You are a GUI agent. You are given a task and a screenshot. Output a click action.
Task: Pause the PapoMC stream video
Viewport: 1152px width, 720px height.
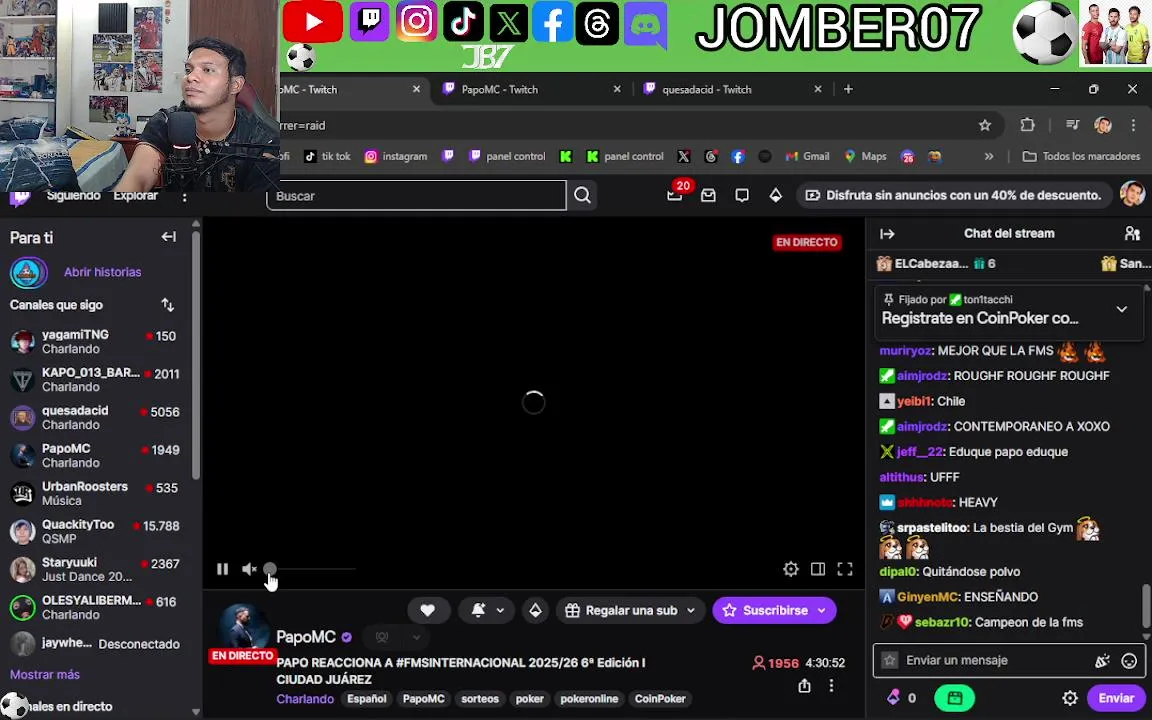point(223,569)
